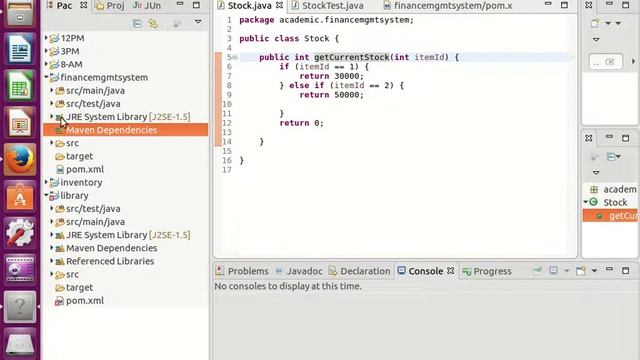640x360 pixels.
Task: Close the Console tab via its X
Action: 451,271
